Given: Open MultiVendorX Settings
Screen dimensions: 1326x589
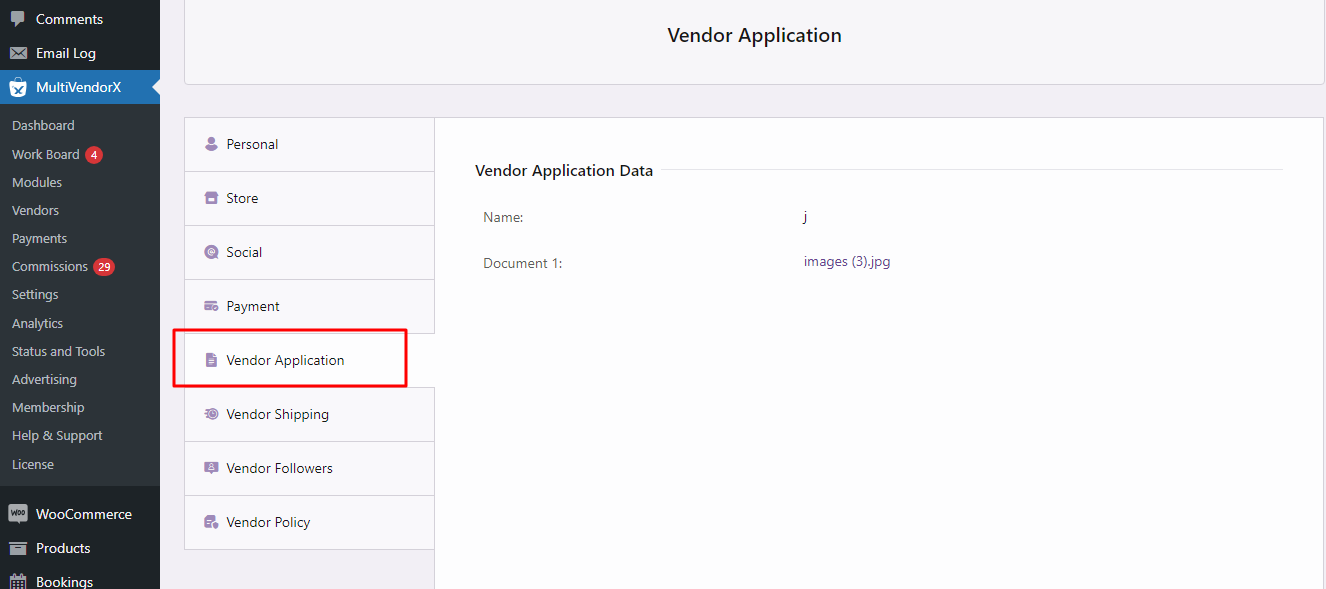Looking at the screenshot, I should coord(35,294).
